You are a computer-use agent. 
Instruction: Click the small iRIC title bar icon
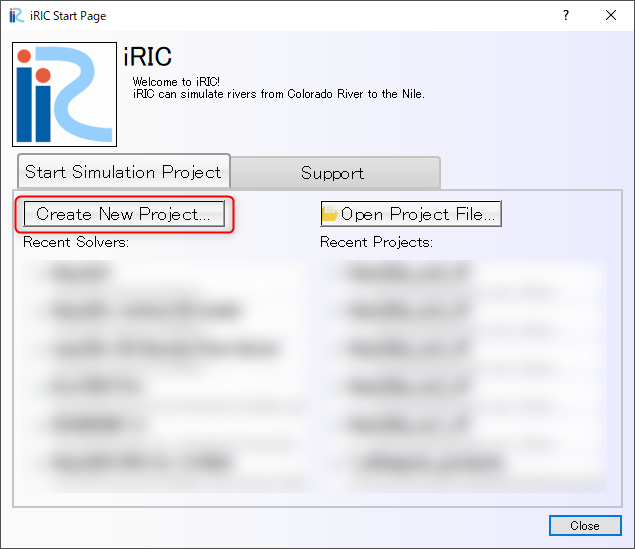(x=17, y=15)
